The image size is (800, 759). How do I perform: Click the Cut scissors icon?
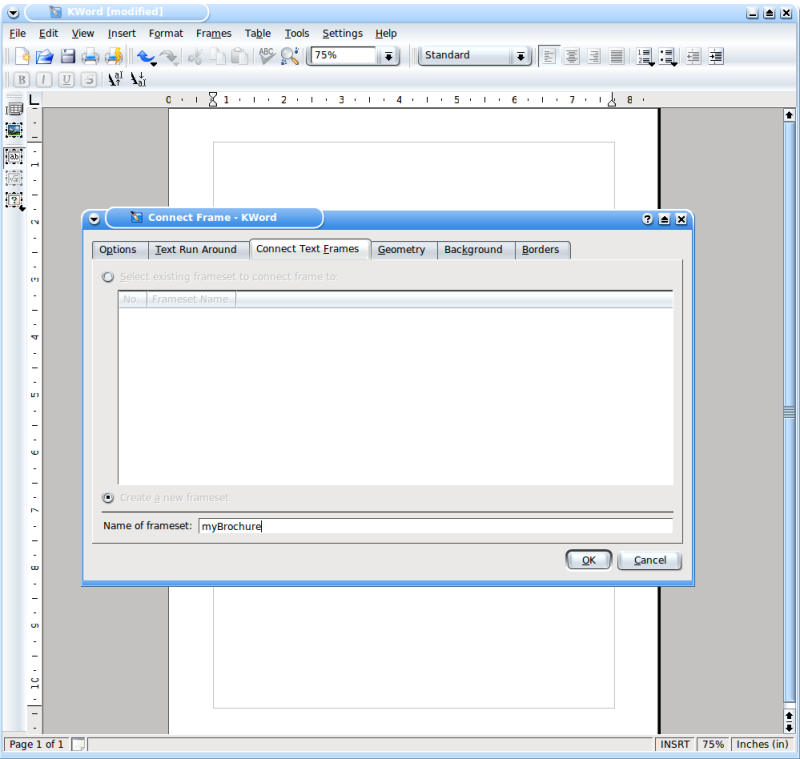[195, 56]
